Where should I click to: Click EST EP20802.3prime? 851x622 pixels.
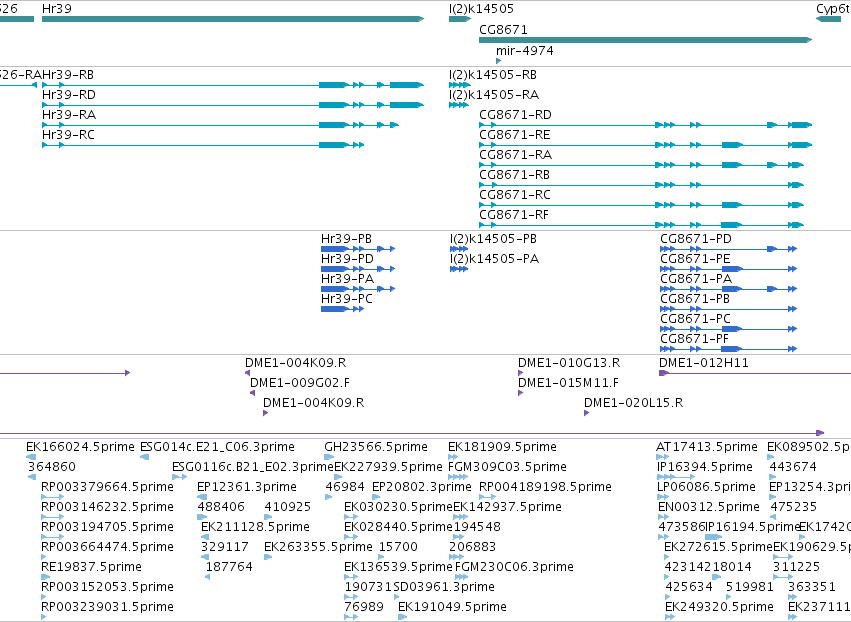click(422, 487)
